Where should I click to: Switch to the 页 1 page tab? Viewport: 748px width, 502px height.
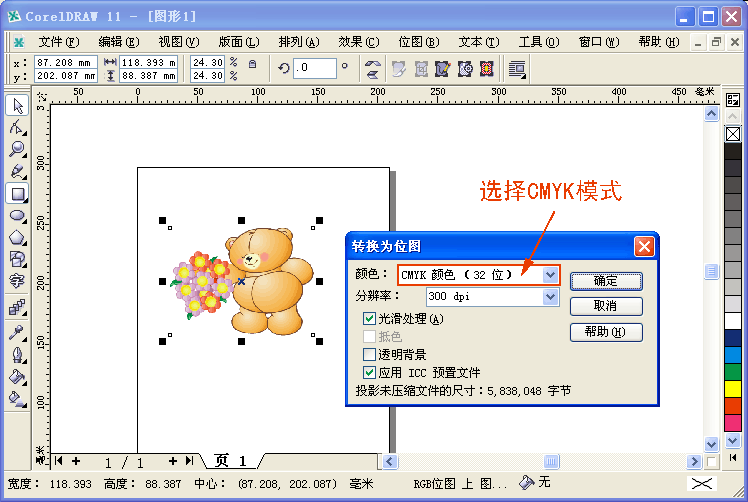[230, 461]
